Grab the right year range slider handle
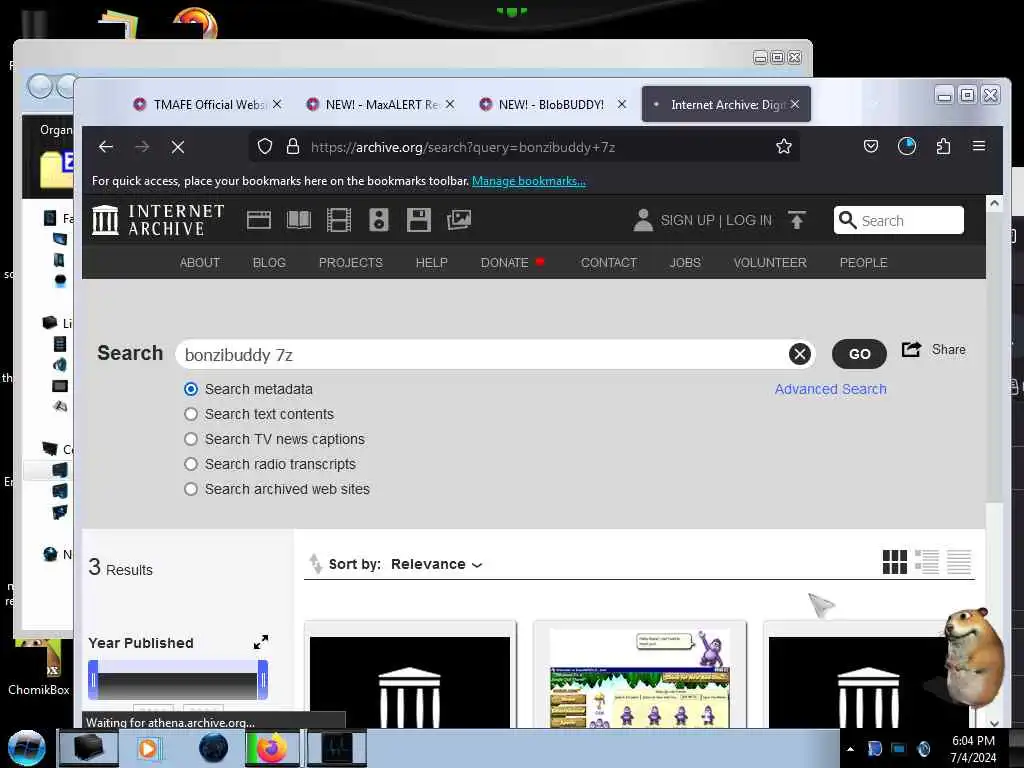Image resolution: width=1024 pixels, height=768 pixels. 263,680
